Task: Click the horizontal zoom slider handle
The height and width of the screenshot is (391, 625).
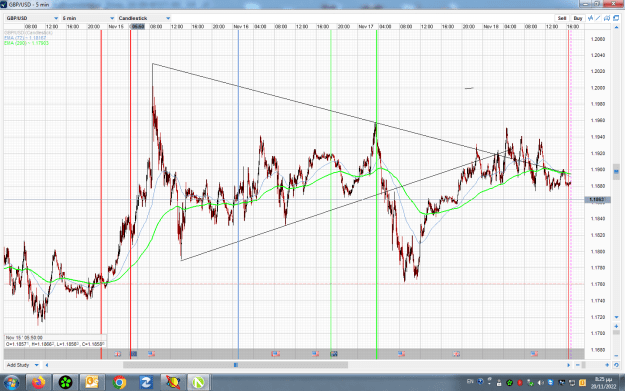Action: [x=584, y=365]
